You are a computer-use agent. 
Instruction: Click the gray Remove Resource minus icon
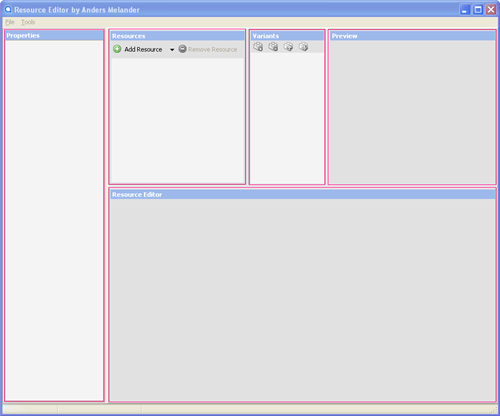coord(182,49)
